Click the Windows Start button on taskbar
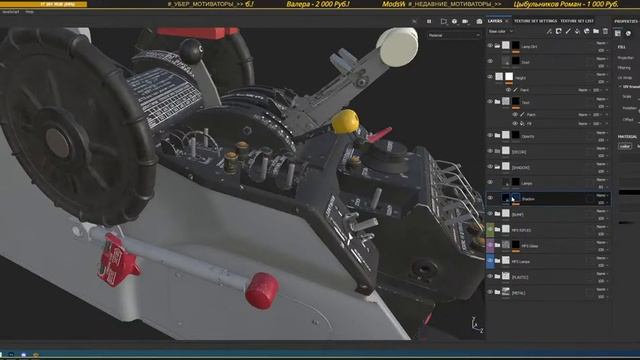The image size is (640, 360). click(1, 354)
